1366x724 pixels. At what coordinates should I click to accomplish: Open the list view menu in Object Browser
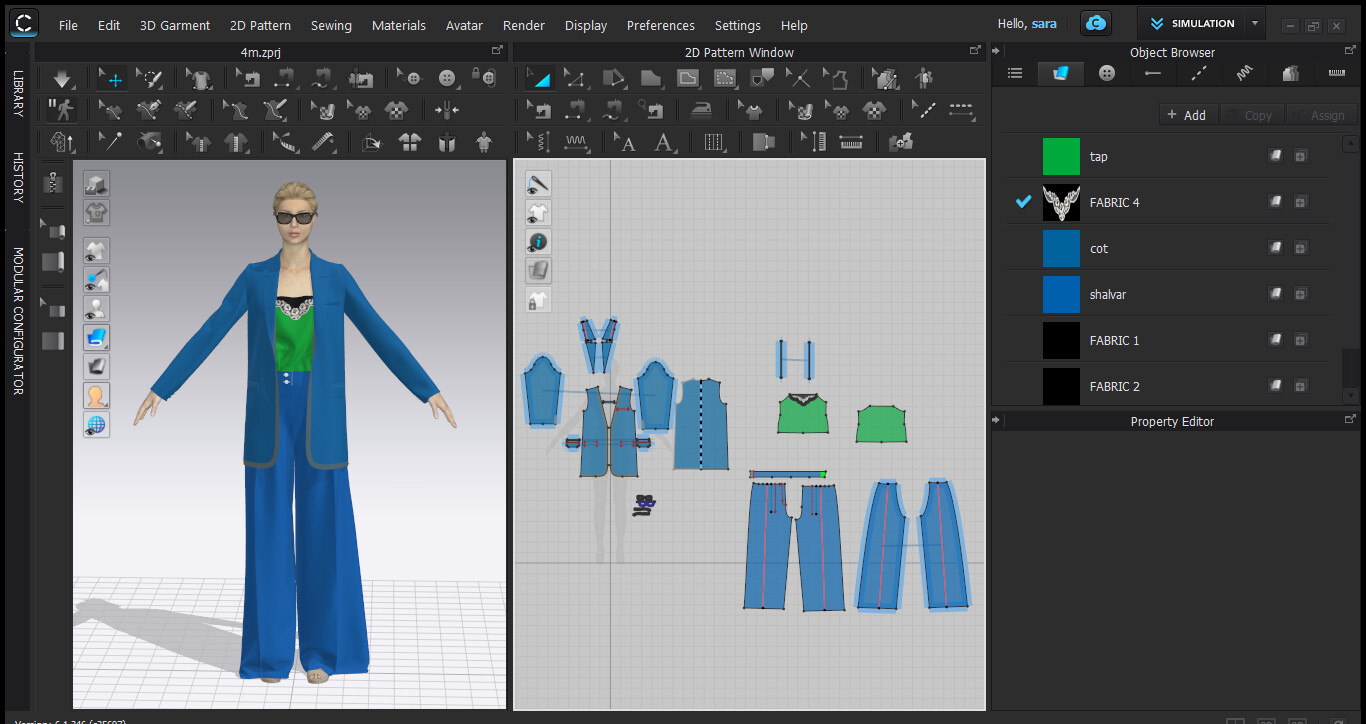[1014, 72]
